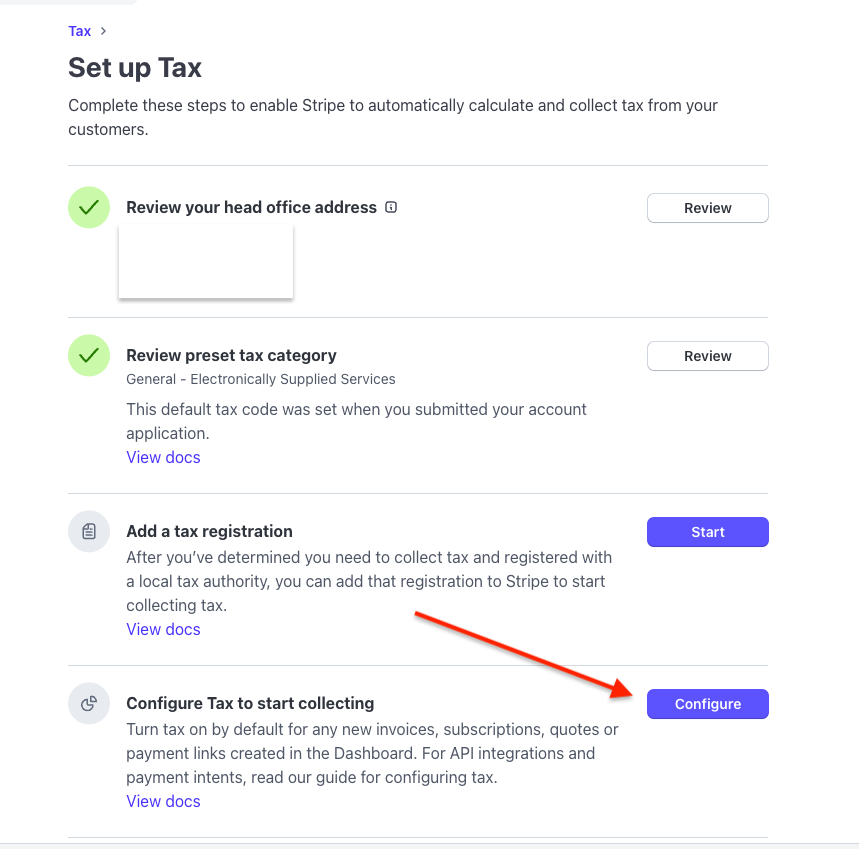Viewport: 859px width, 849px height.
Task: Click the blank address box under head office
Action: [205, 261]
